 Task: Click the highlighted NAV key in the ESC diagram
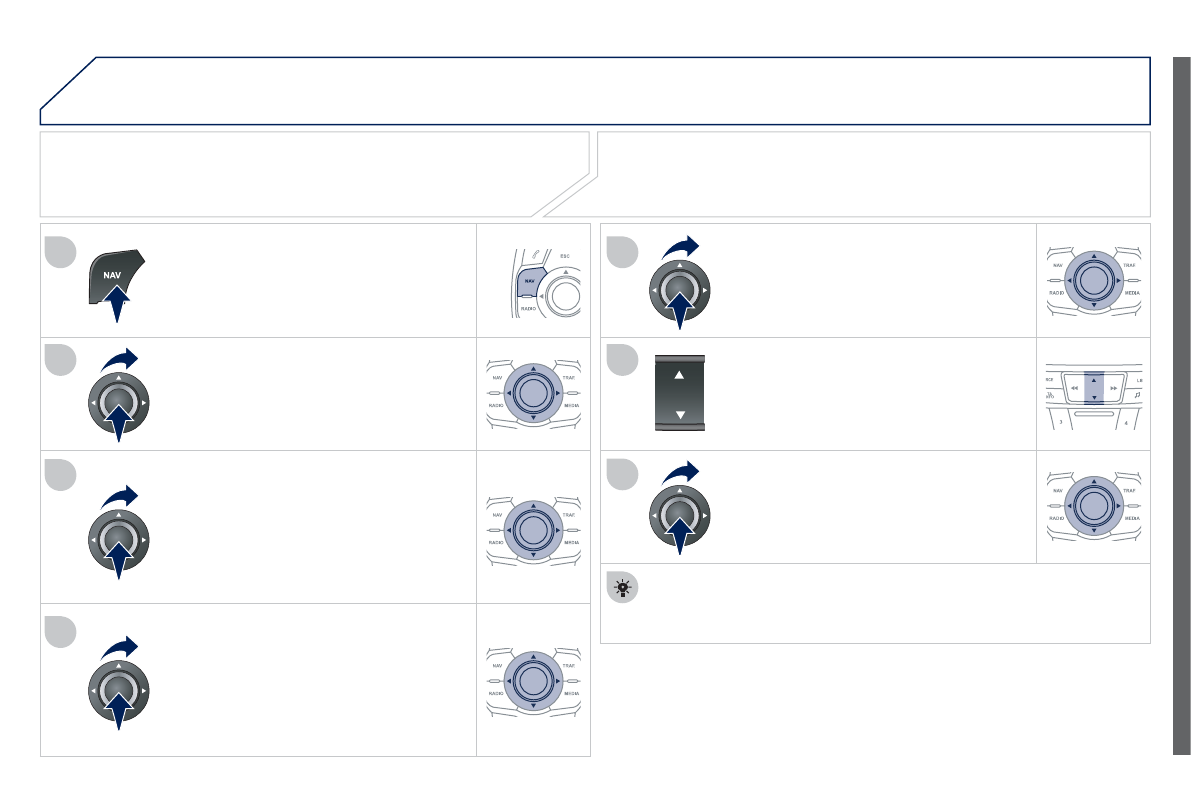[x=529, y=283]
